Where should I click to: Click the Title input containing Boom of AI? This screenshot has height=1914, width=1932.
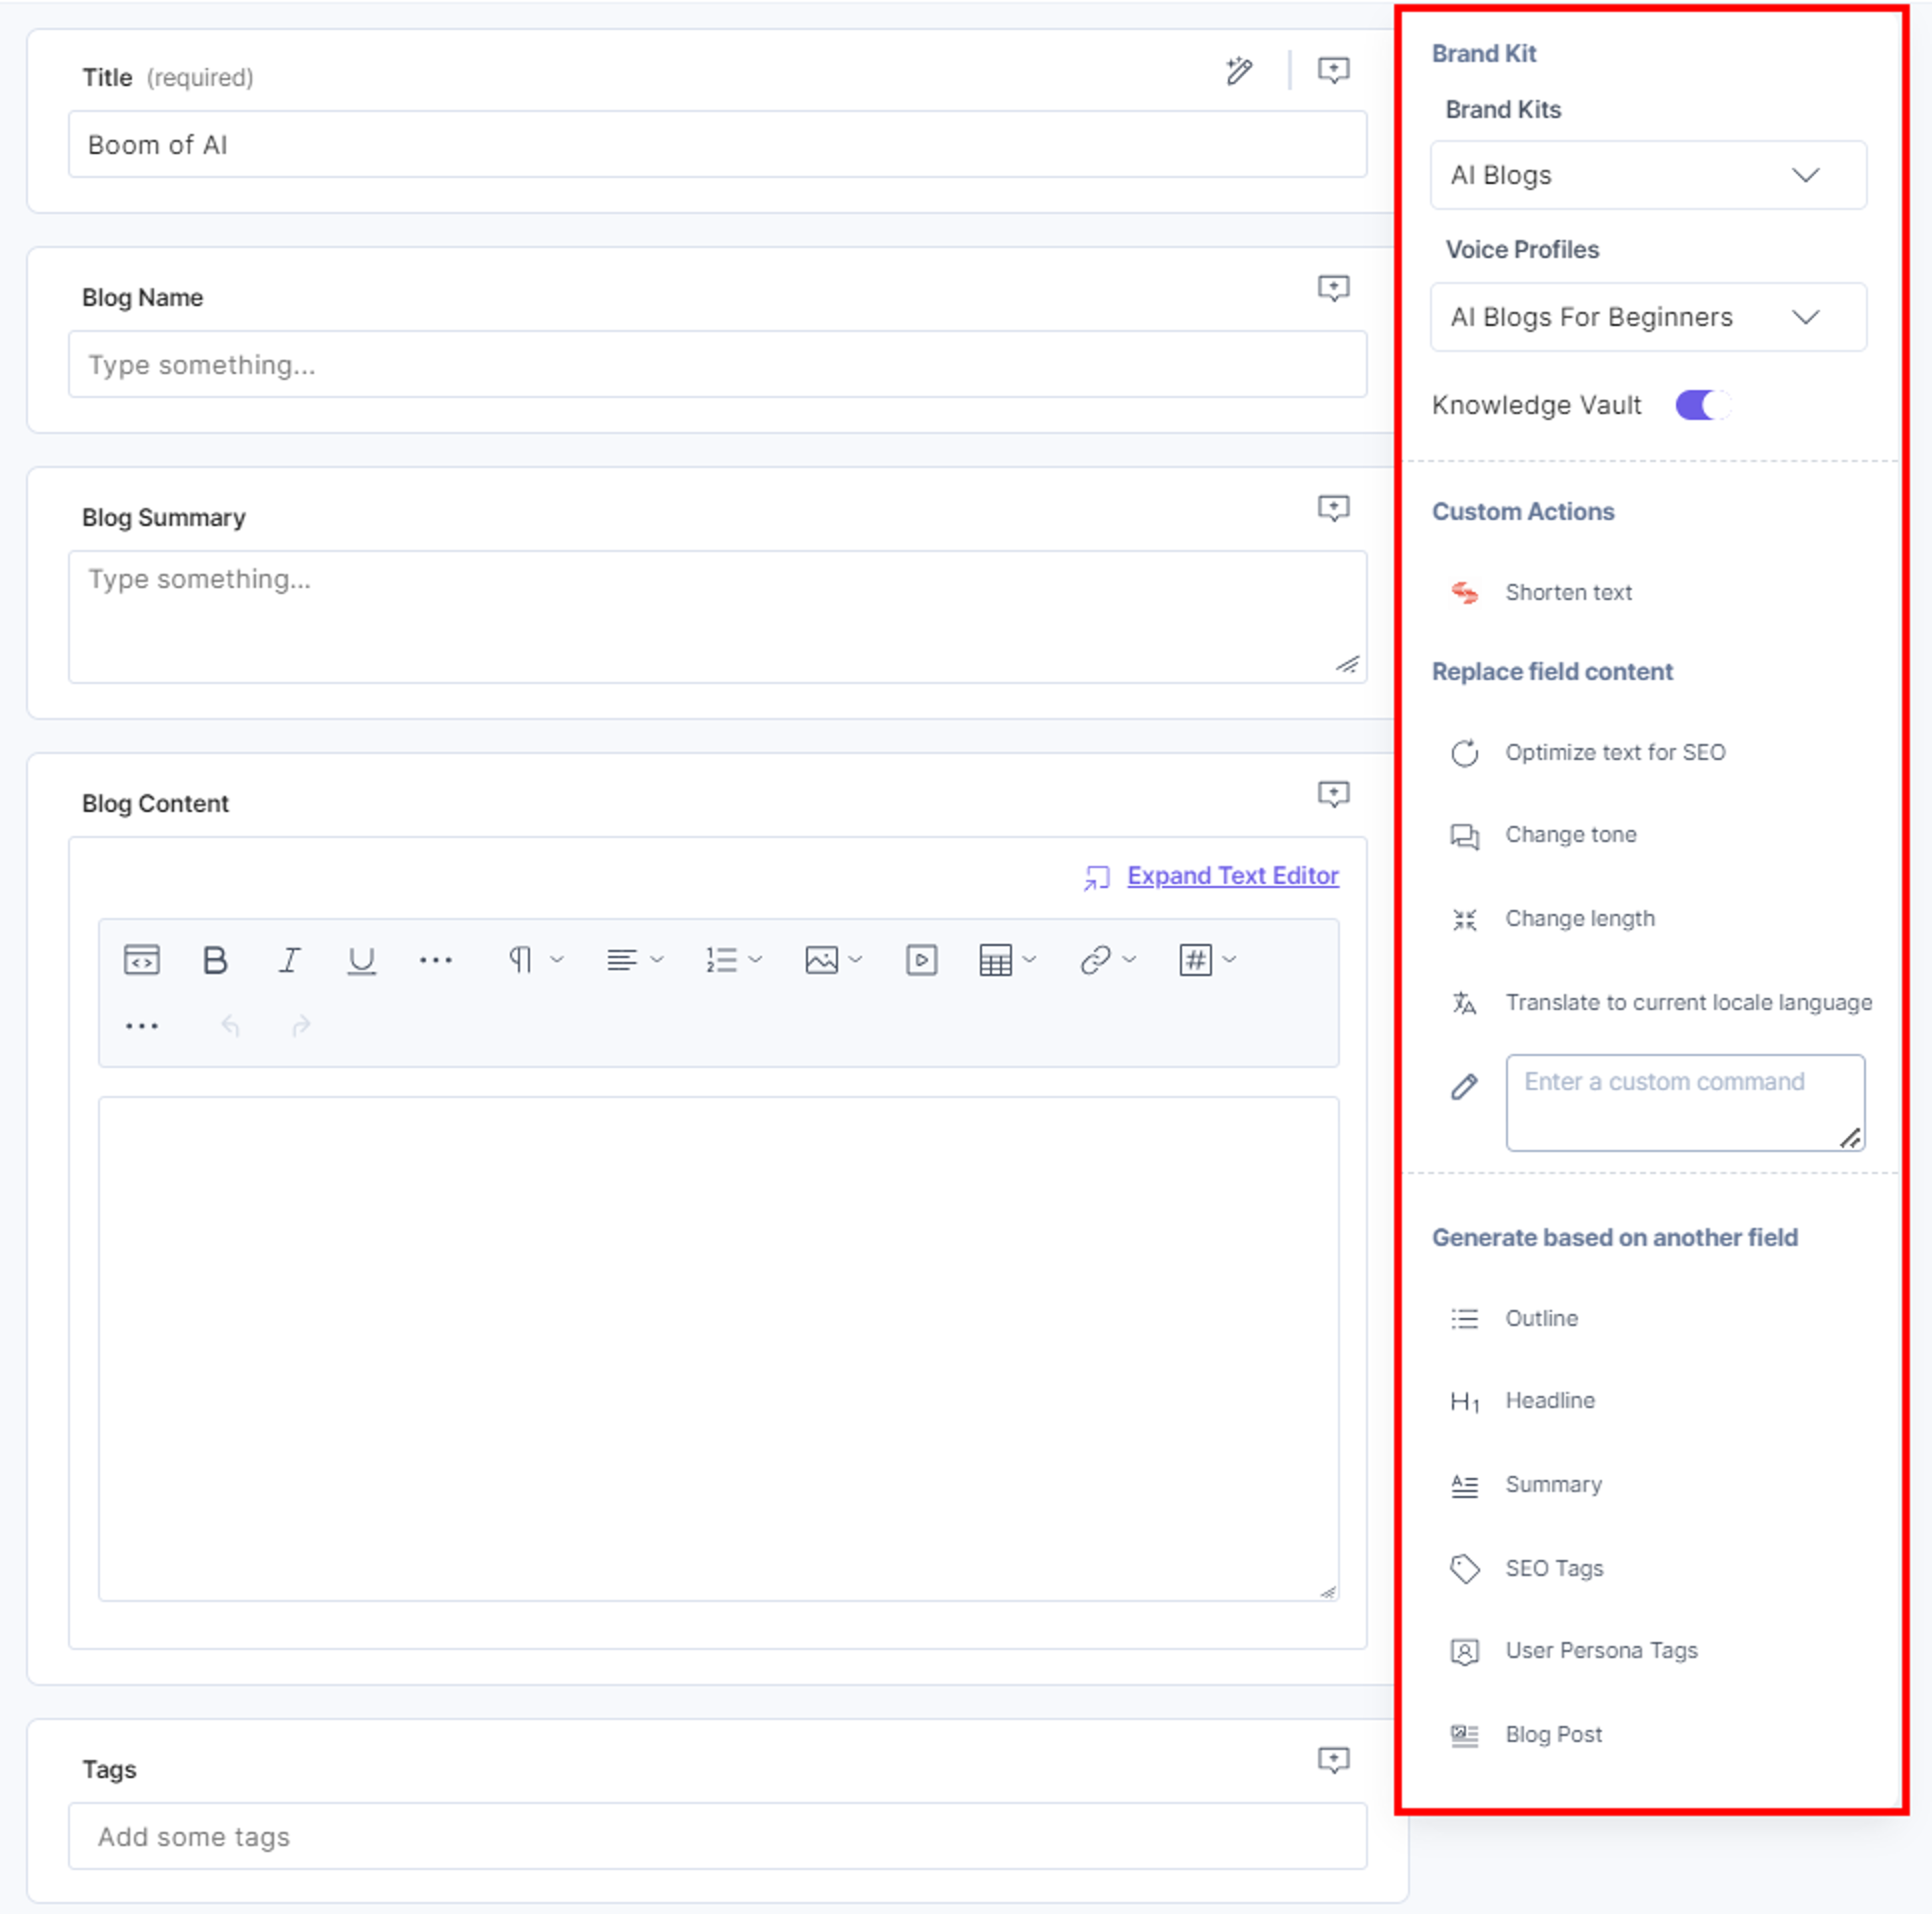pyautogui.click(x=717, y=145)
